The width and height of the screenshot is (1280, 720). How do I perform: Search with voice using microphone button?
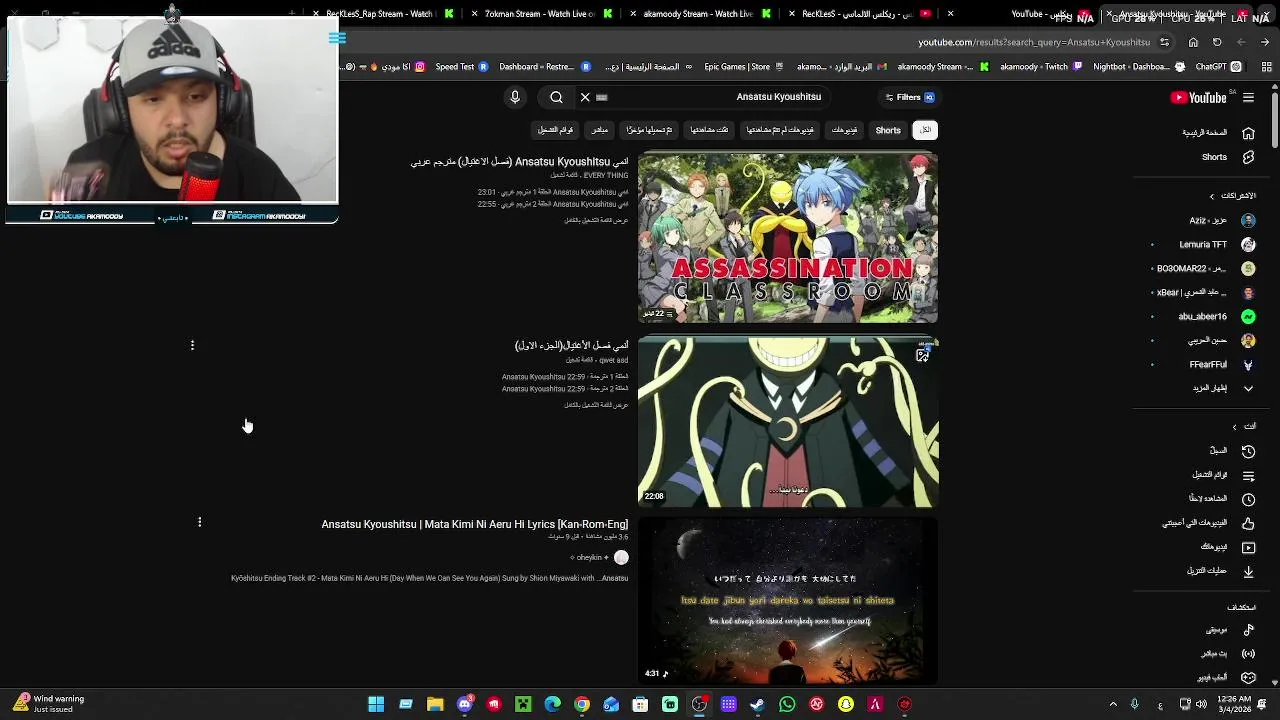pos(515,97)
